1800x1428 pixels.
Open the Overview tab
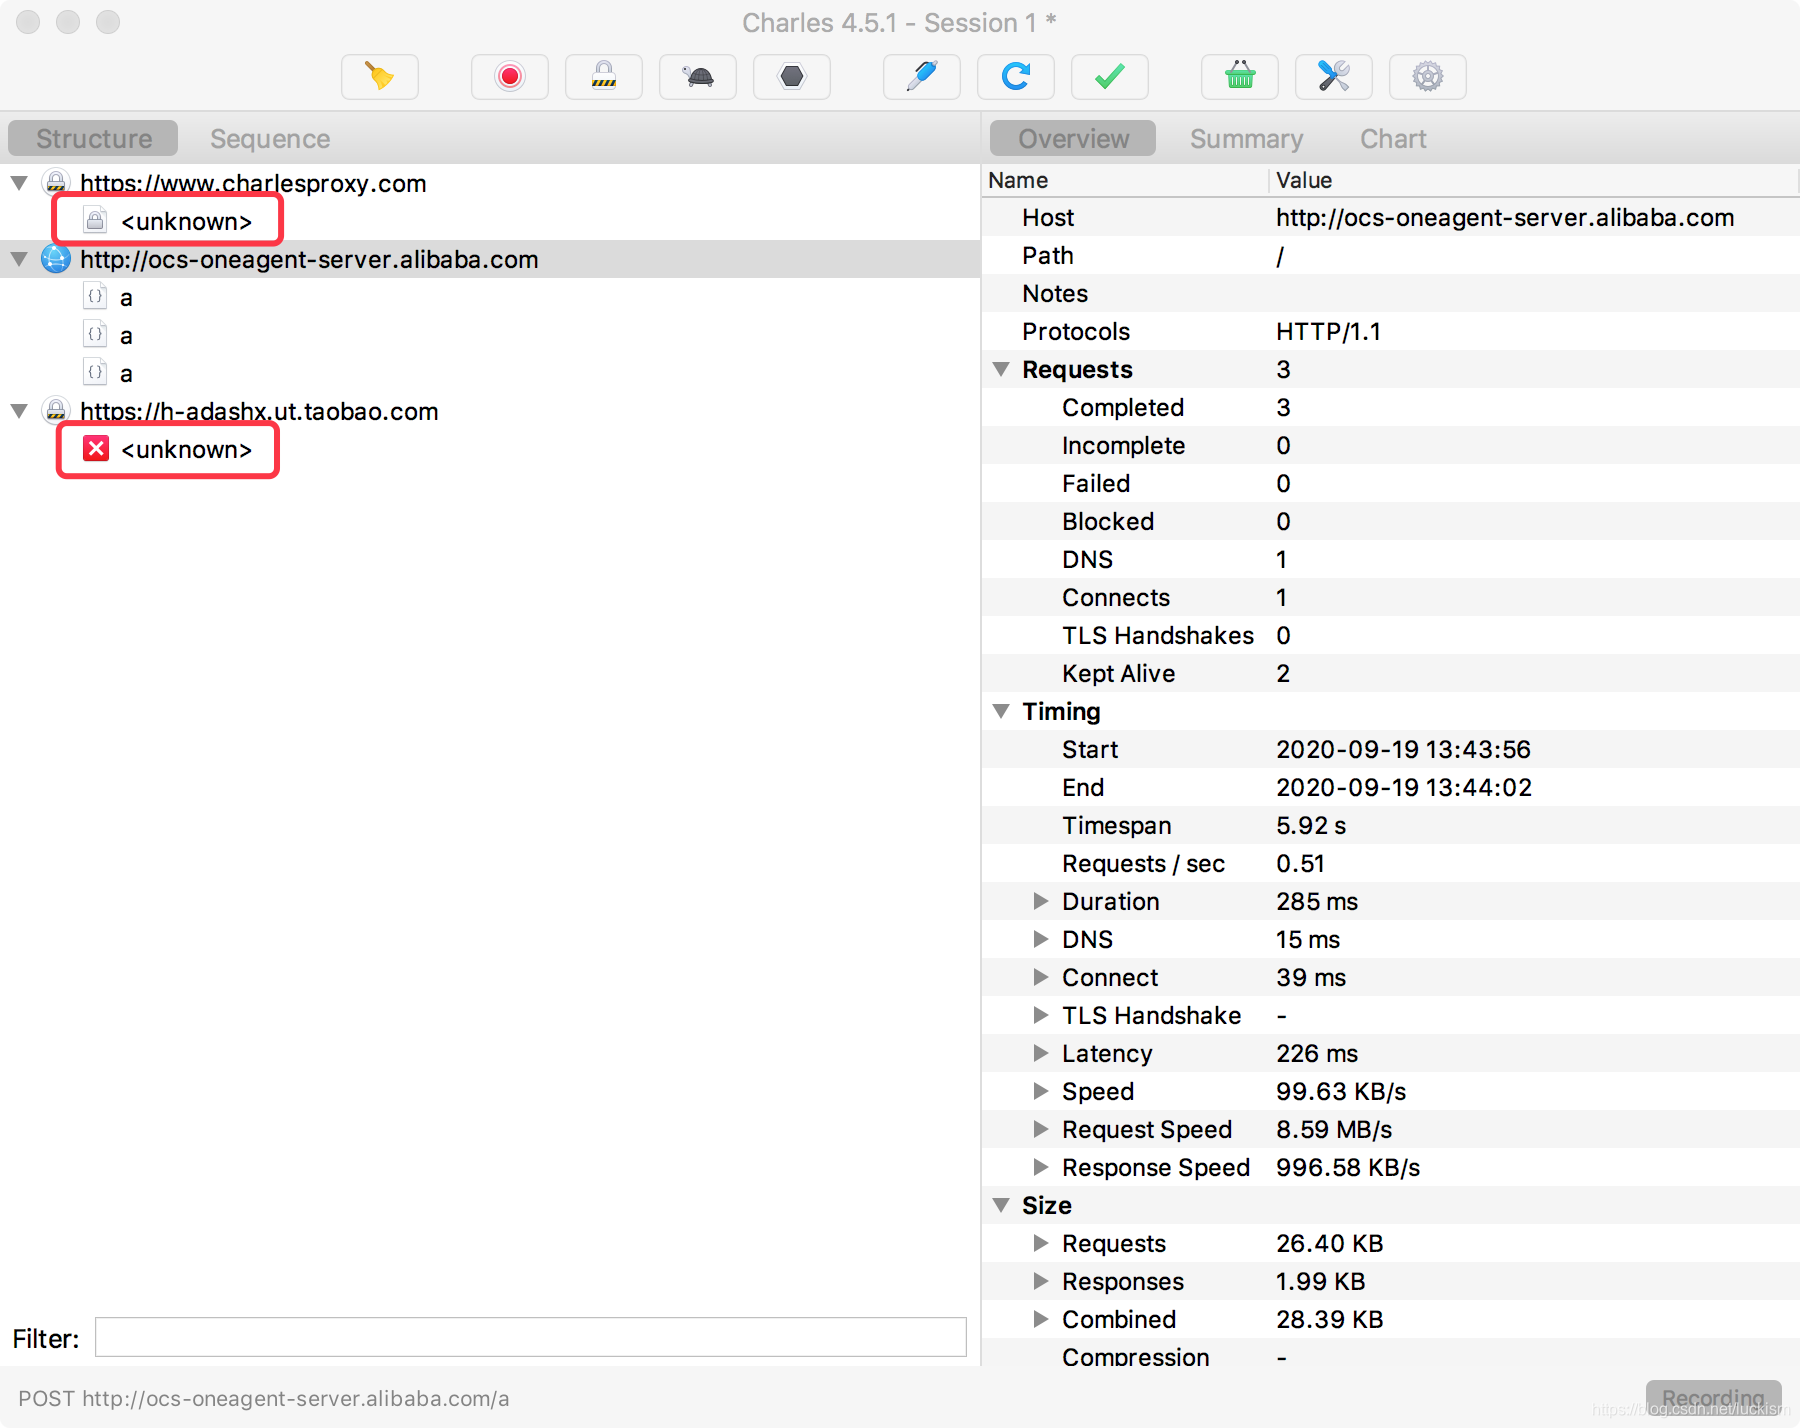click(1073, 138)
